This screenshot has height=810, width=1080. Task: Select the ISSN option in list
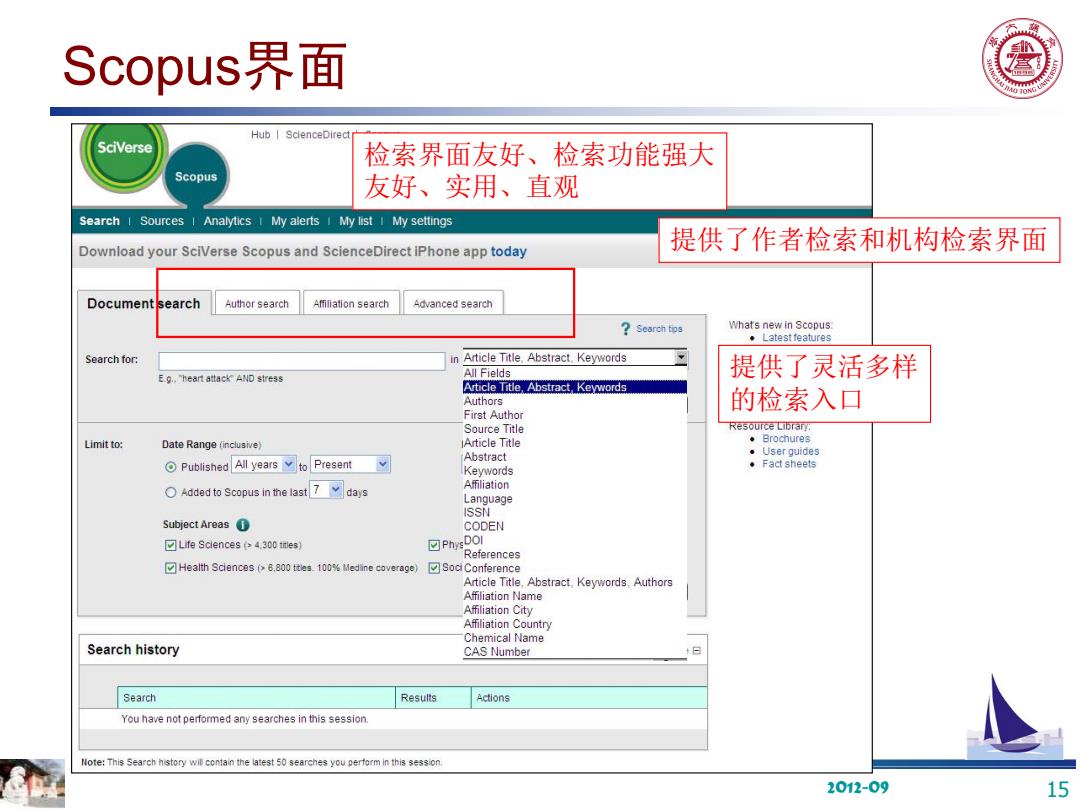pyautogui.click(x=477, y=512)
